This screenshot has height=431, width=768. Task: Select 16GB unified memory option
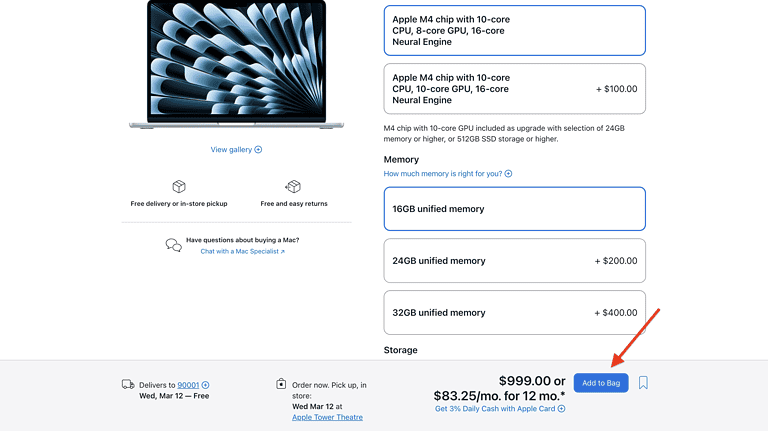pyautogui.click(x=514, y=209)
